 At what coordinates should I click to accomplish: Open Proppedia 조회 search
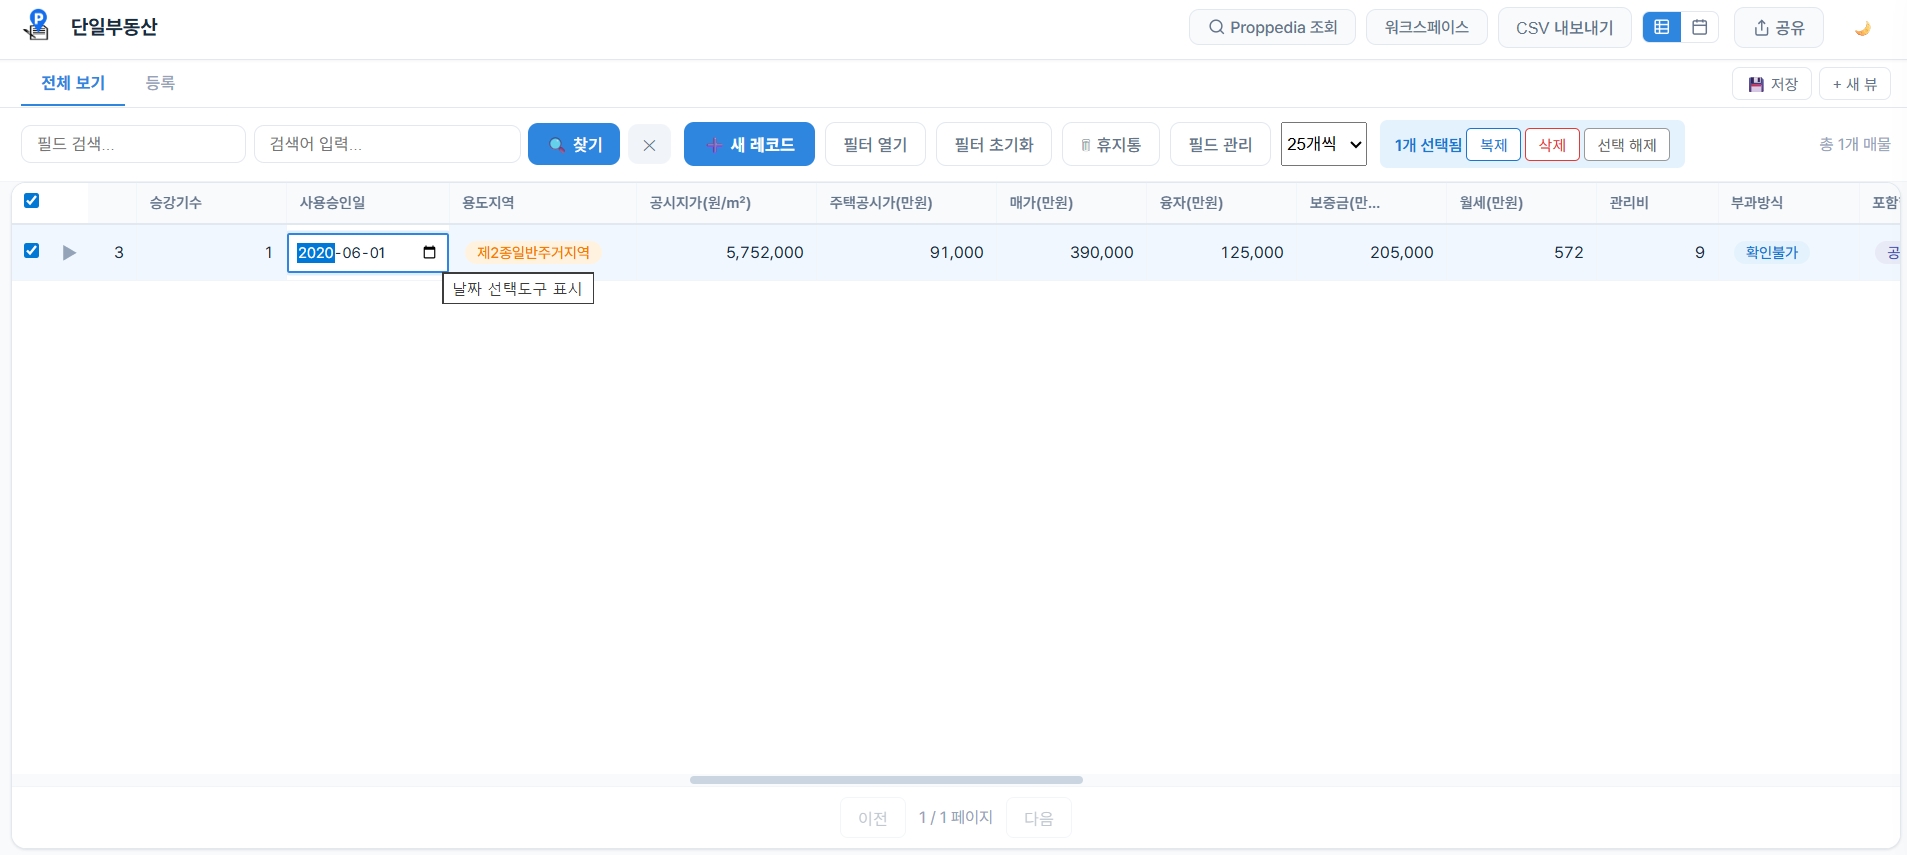[x=1272, y=27]
